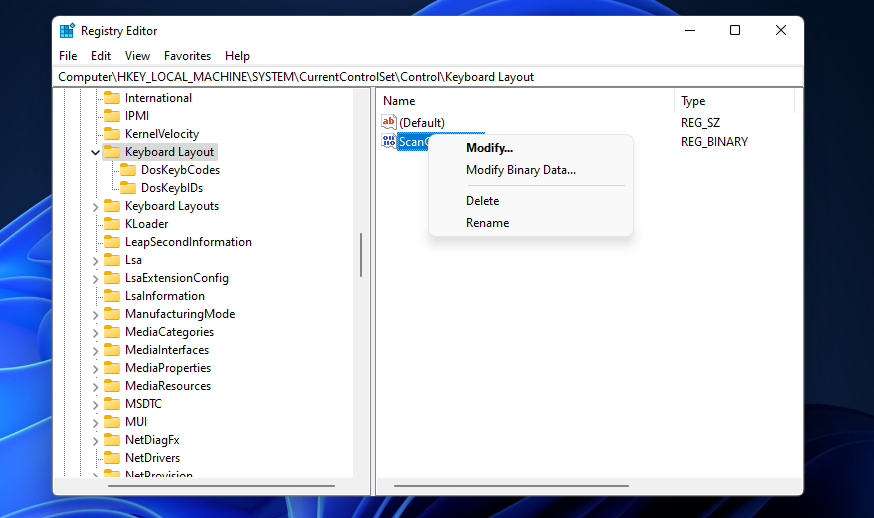This screenshot has height=518, width=874.
Task: Select the KernelVelocity key label
Action: pos(162,134)
